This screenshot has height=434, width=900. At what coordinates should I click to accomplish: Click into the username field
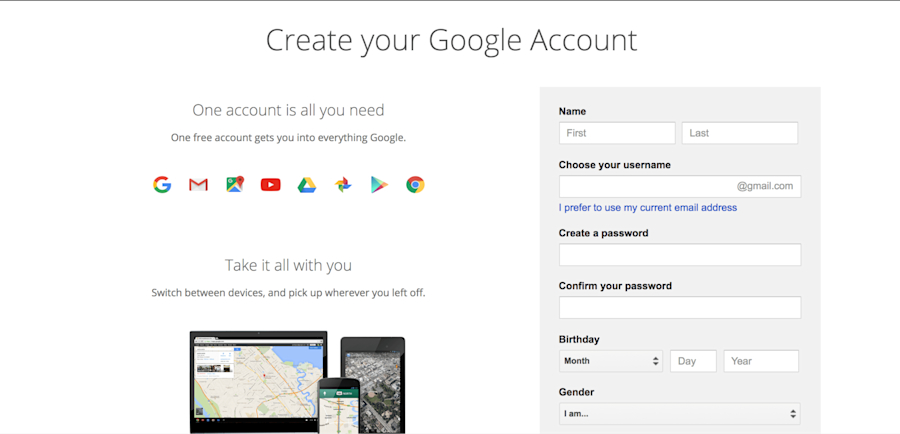(680, 187)
